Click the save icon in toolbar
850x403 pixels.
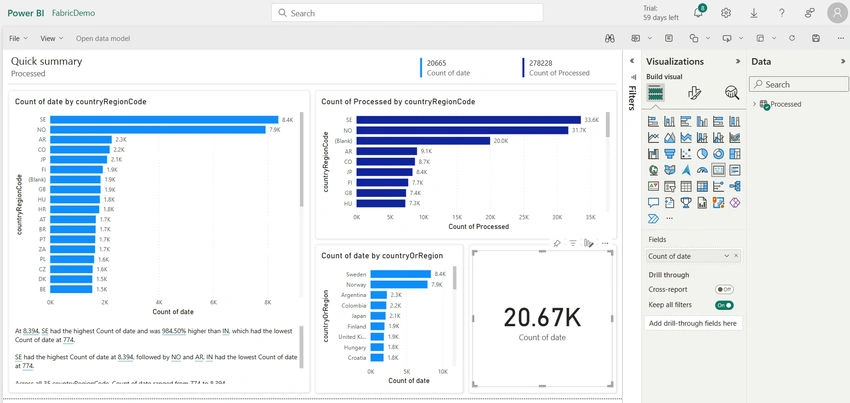coord(816,39)
